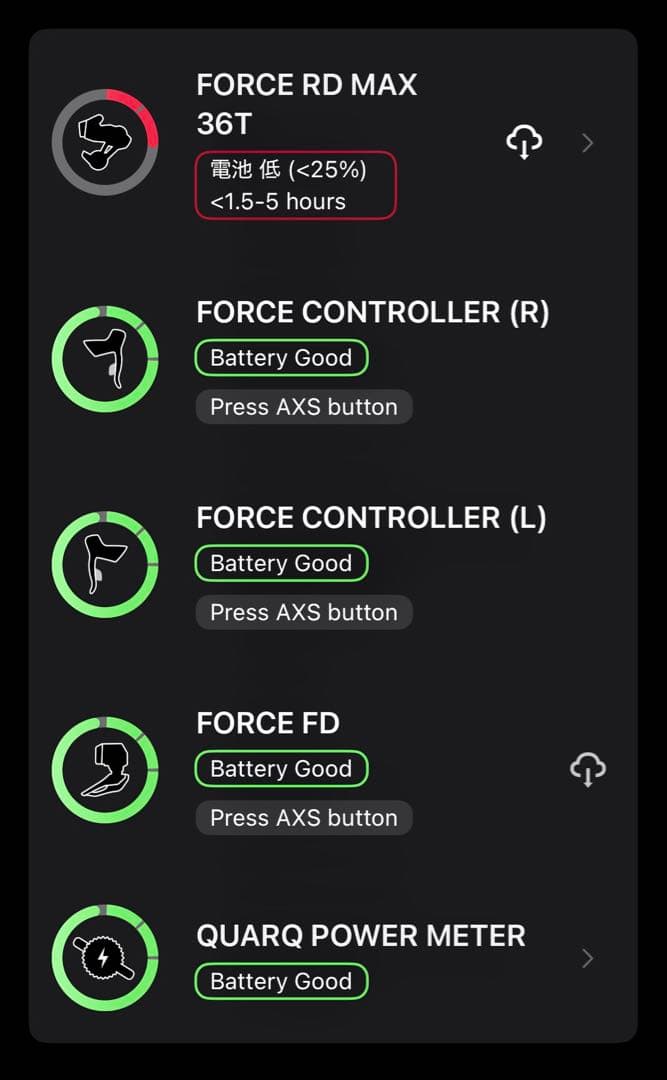Tap Battery Good status on FORCE CONTROLLER (L)

[280, 563]
